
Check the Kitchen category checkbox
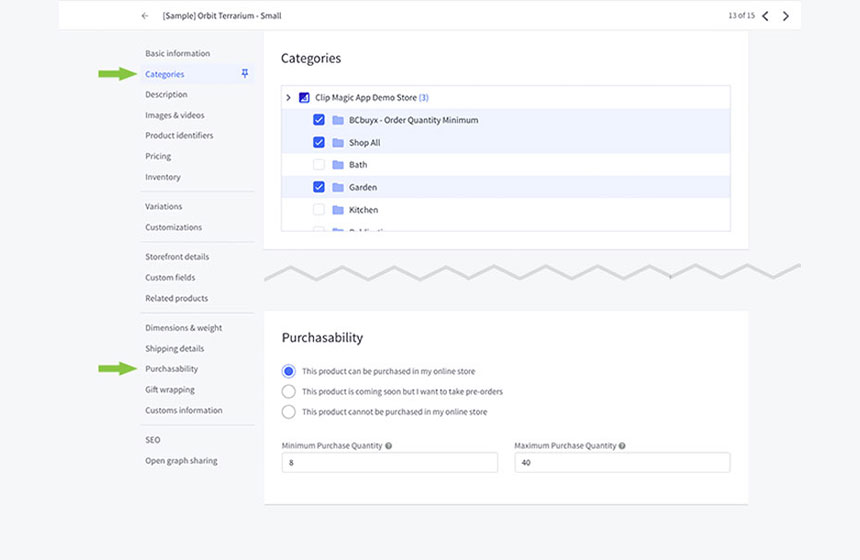tap(319, 210)
